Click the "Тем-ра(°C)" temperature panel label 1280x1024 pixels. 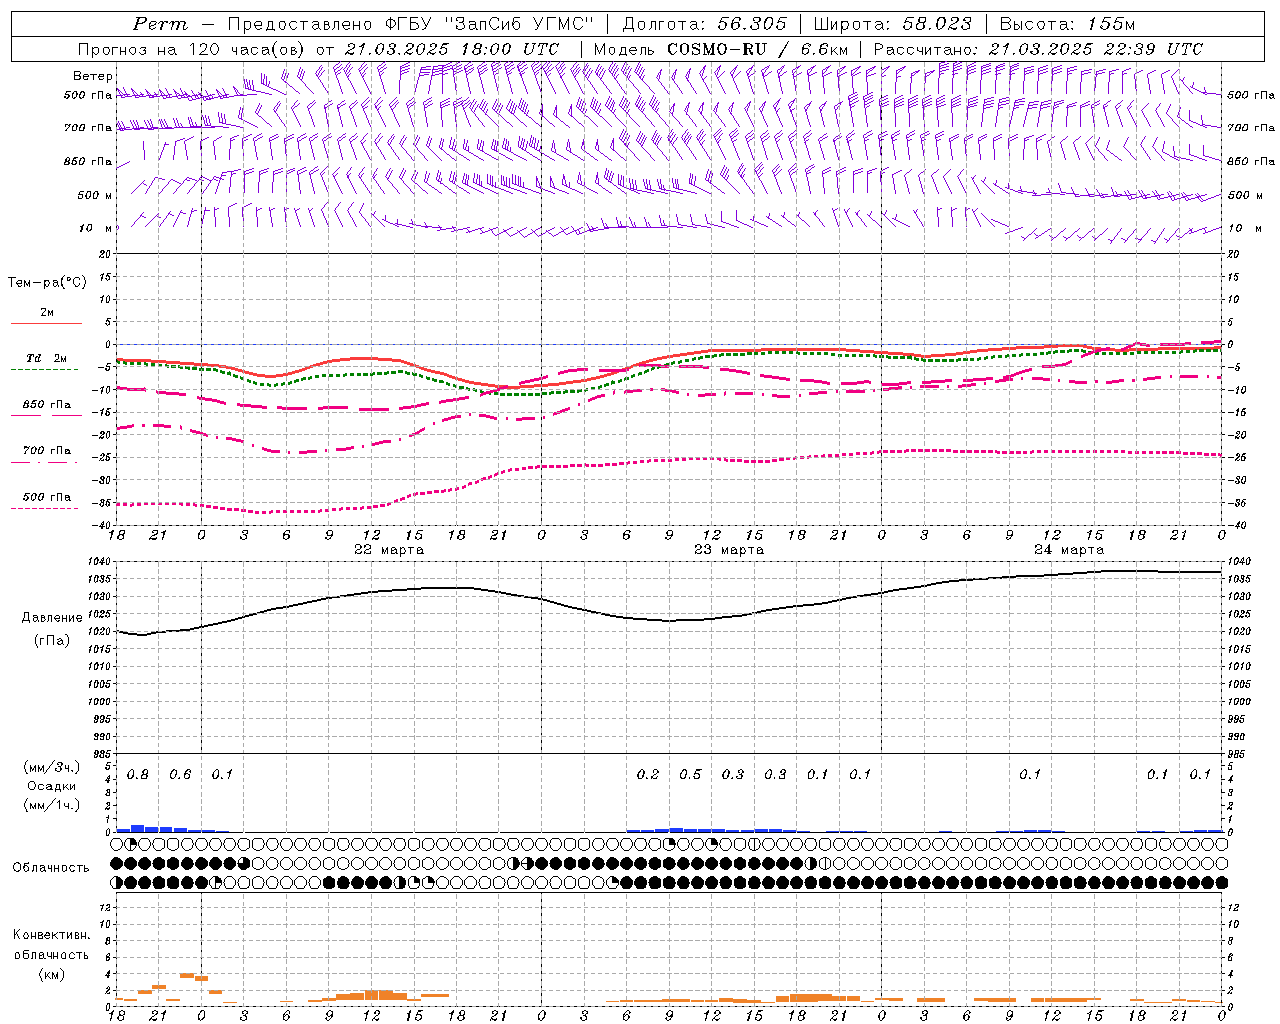(48, 283)
